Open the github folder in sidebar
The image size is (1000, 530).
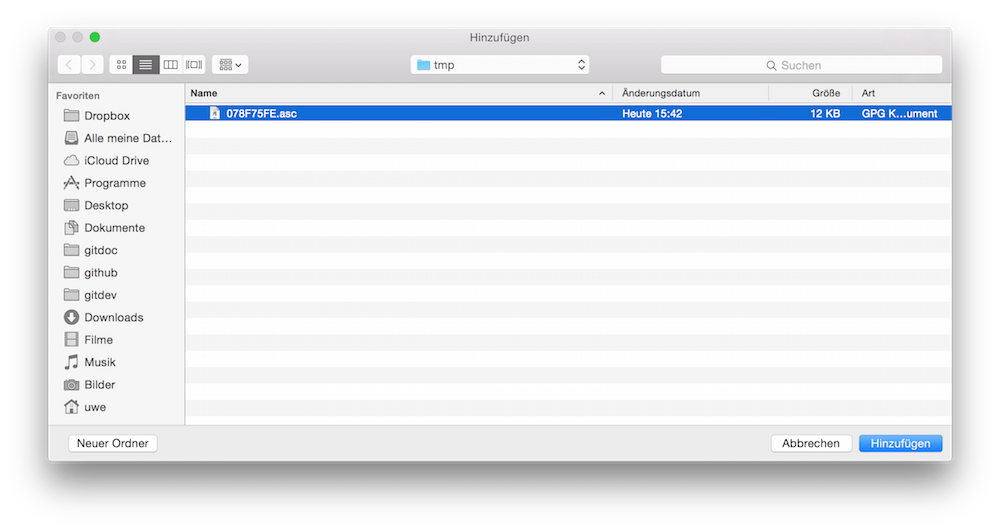(117, 272)
